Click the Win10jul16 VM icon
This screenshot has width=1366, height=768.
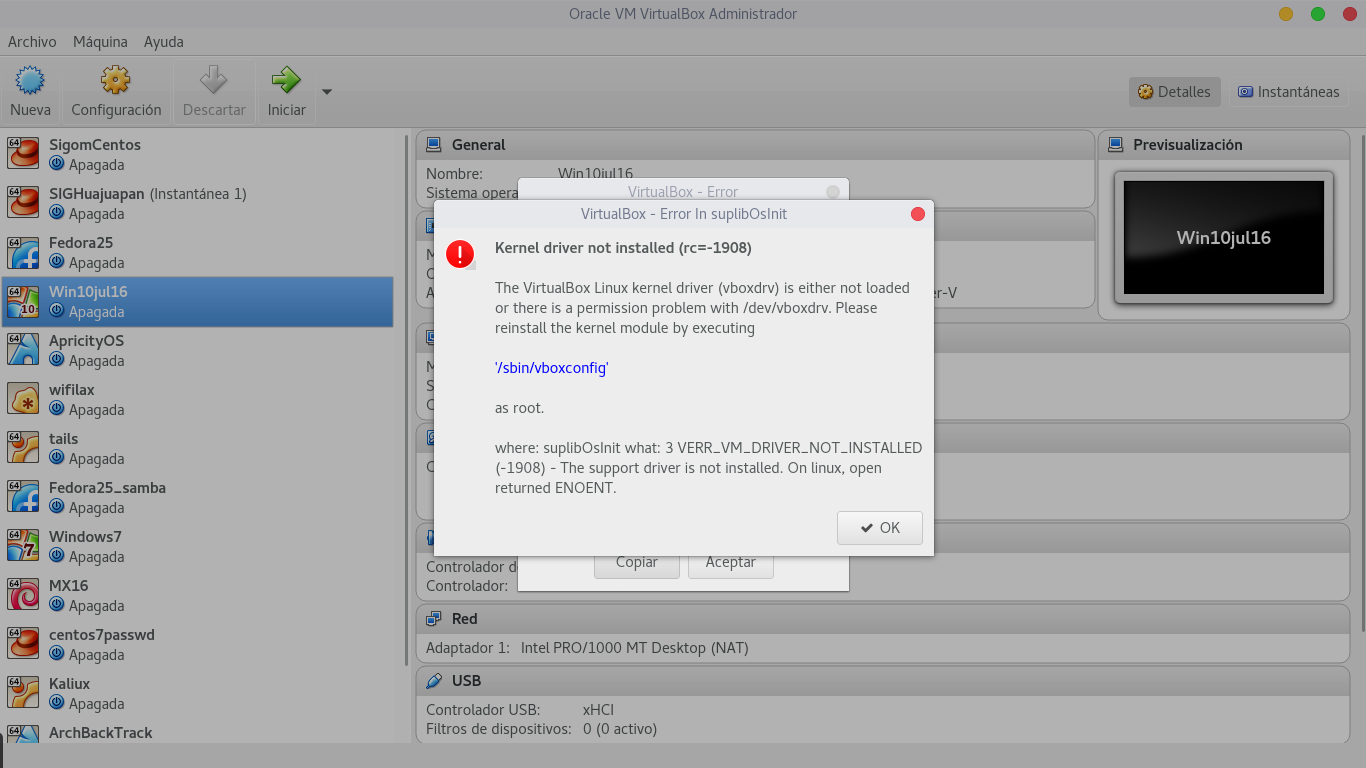pos(23,301)
